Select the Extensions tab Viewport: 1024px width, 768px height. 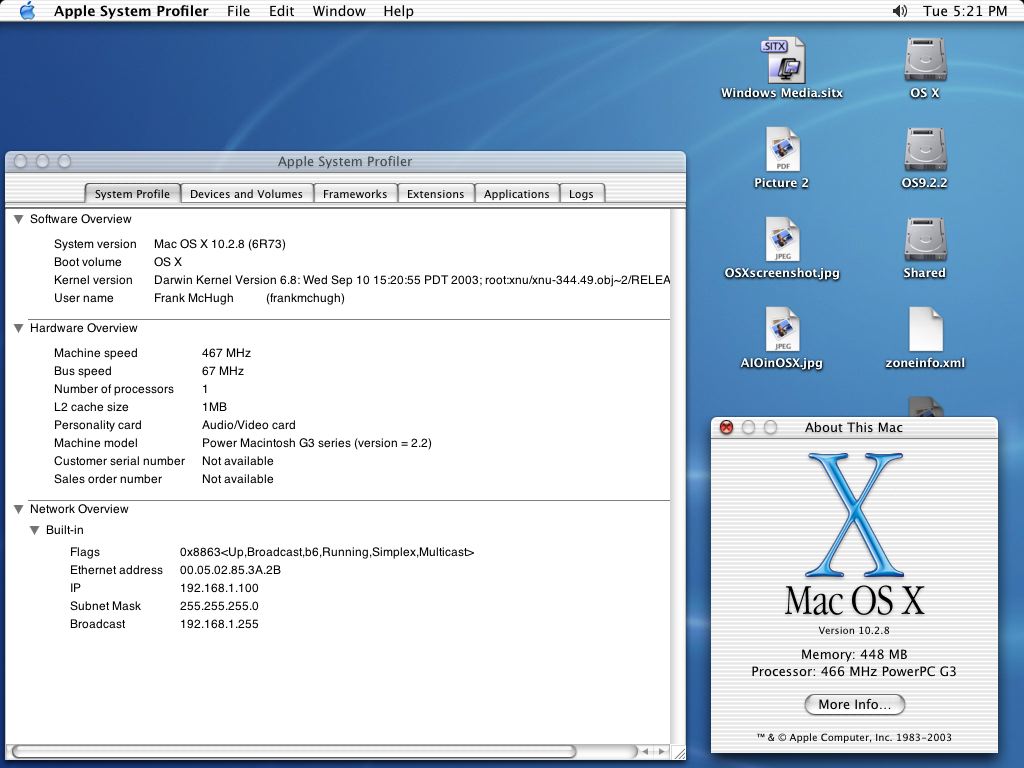click(x=436, y=193)
